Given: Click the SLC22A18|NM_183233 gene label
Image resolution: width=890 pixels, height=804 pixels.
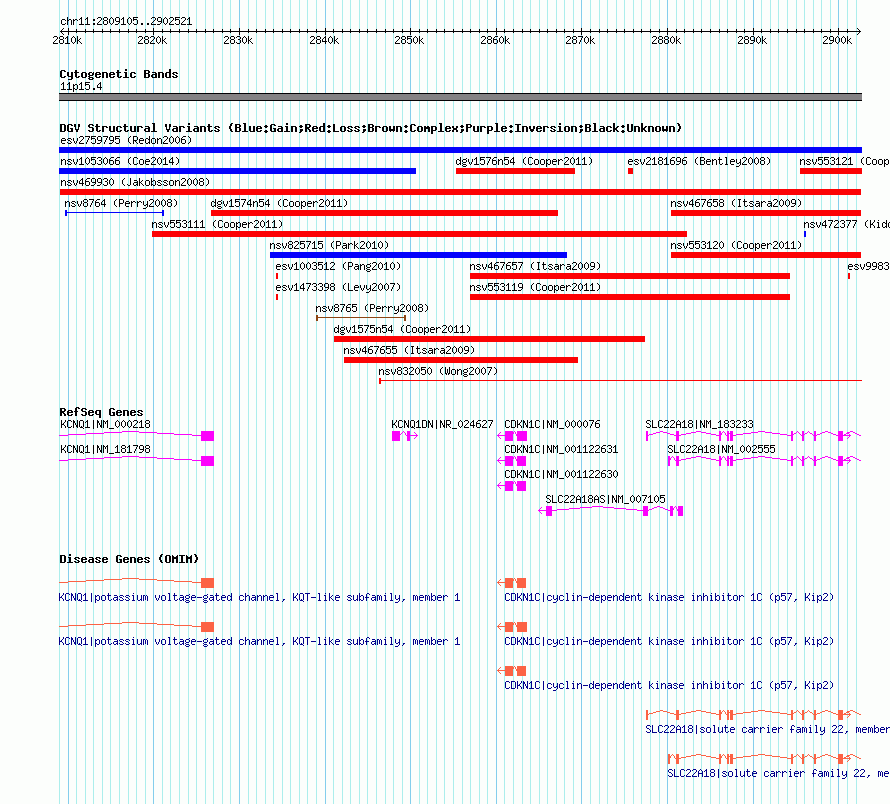Looking at the screenshot, I should click(699, 424).
